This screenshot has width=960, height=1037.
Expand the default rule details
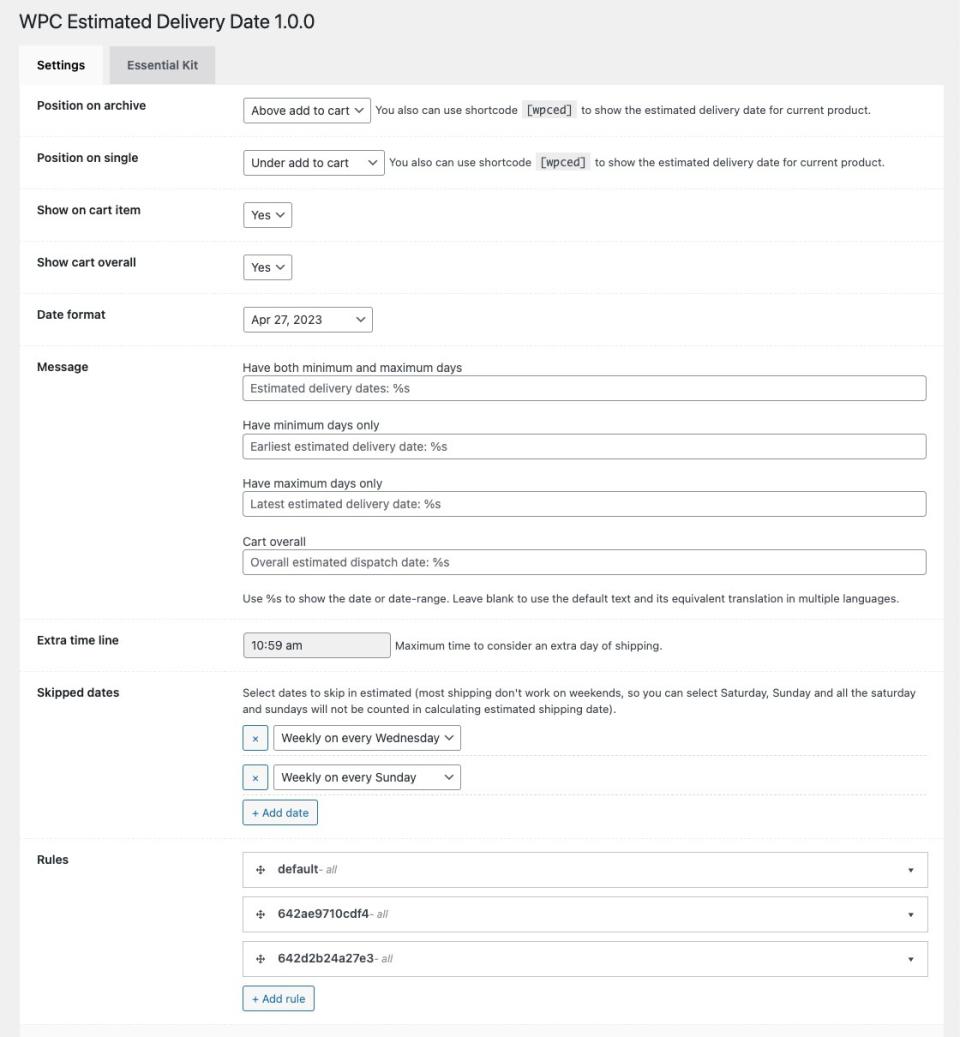point(911,869)
